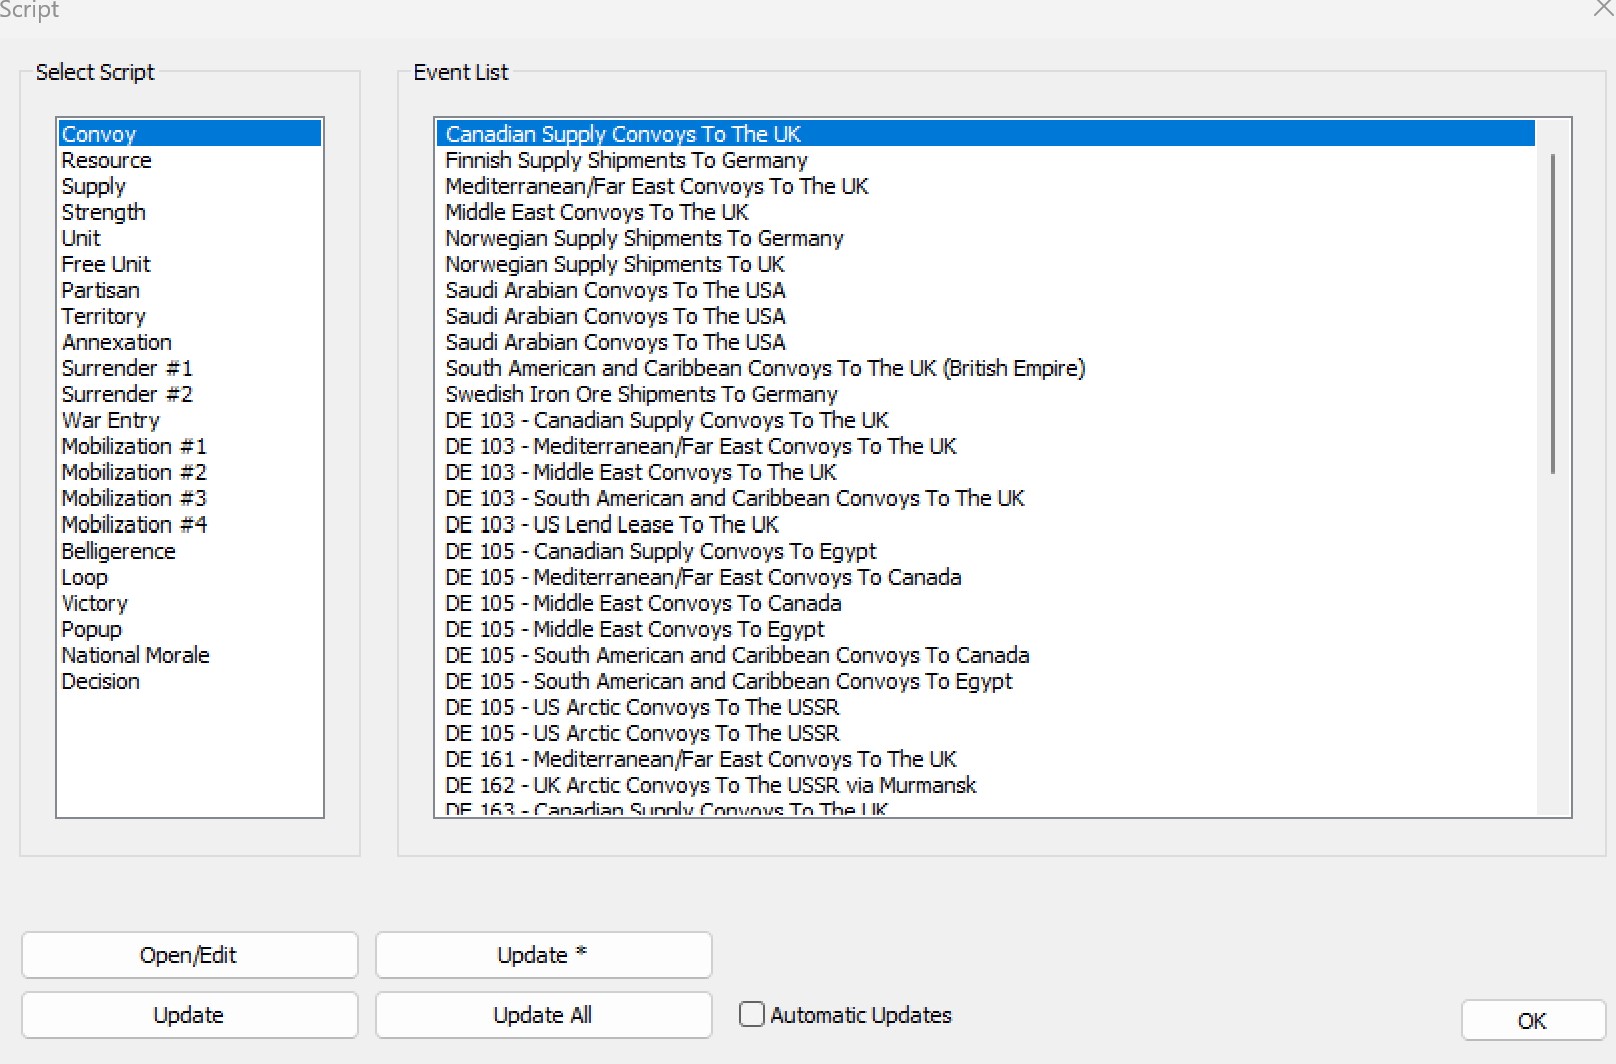Select the National Morale script

tap(135, 655)
